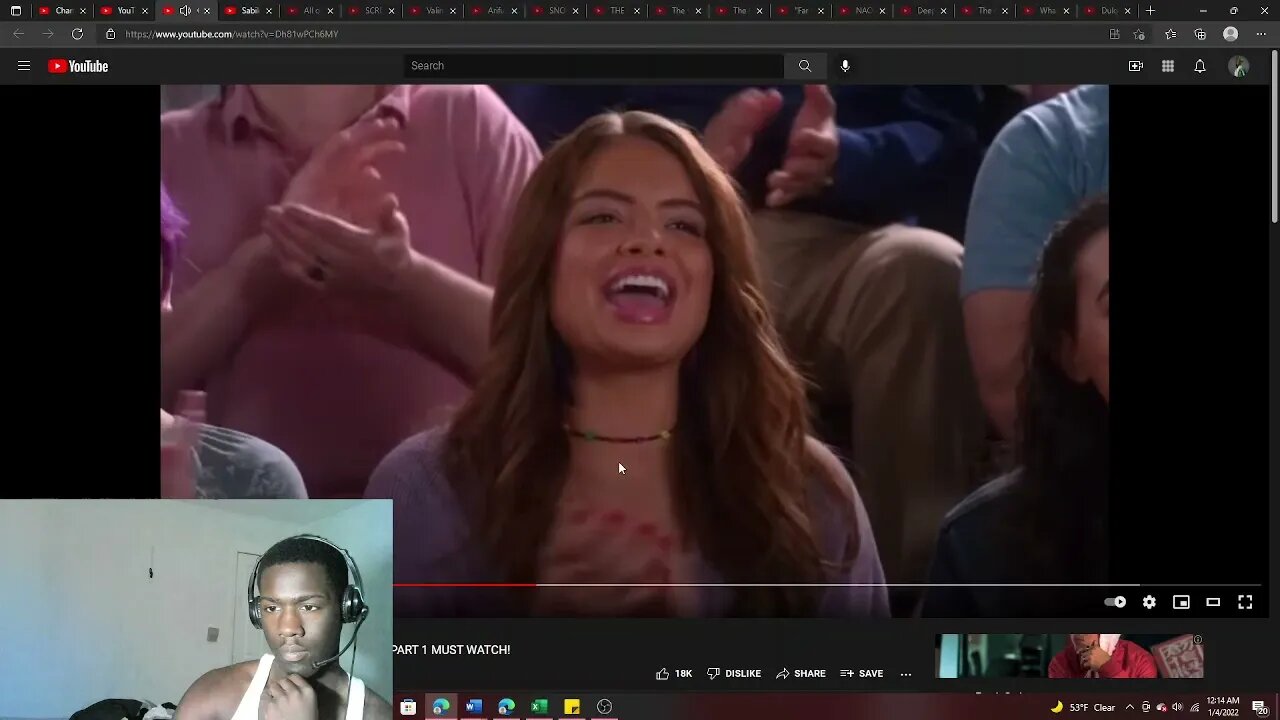Open Edge profile picture icon
This screenshot has height=720, width=1280.
pyautogui.click(x=1231, y=34)
